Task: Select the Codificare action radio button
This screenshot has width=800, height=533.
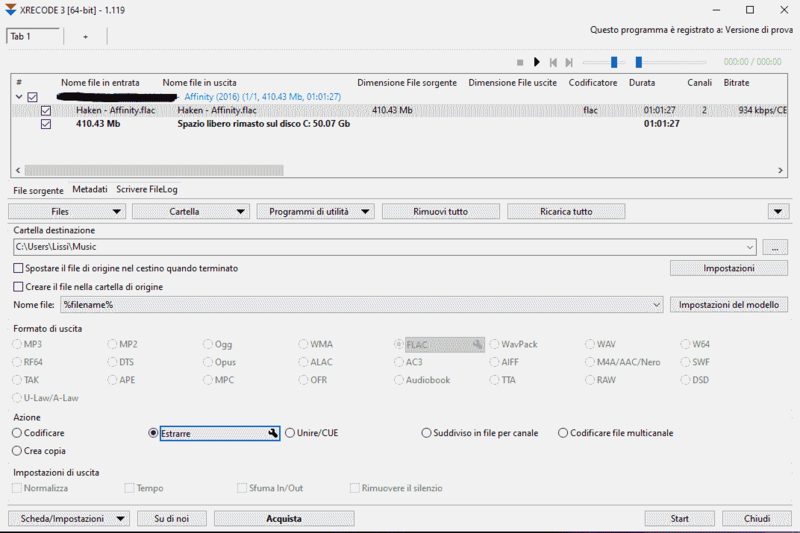Action: [17, 433]
